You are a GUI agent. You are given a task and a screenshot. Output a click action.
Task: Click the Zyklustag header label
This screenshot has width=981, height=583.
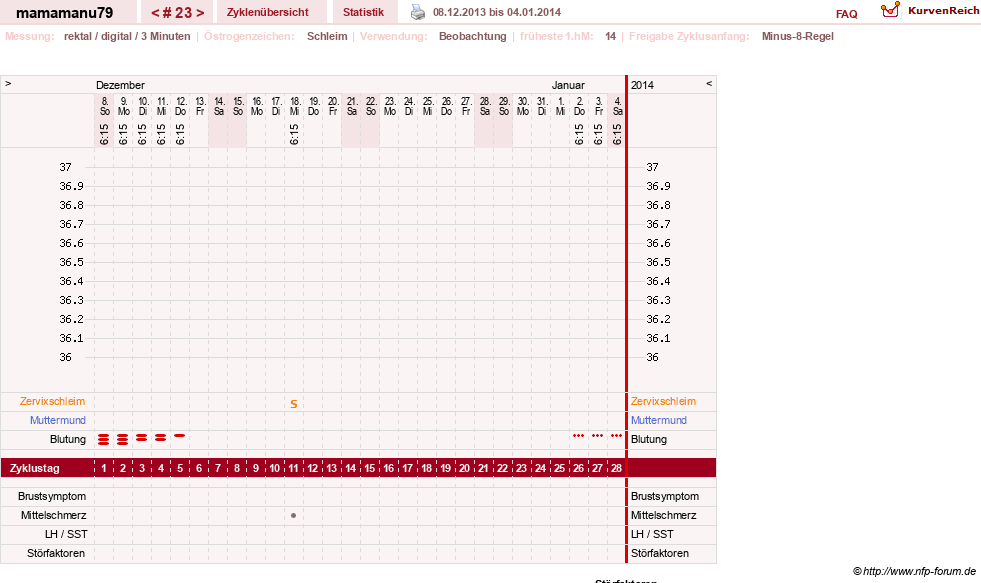[34, 468]
